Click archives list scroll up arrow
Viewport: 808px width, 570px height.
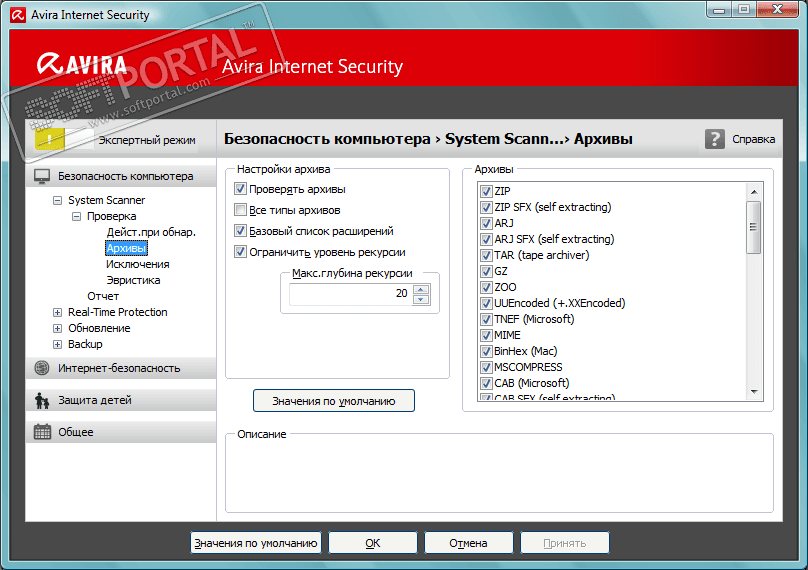[754, 192]
